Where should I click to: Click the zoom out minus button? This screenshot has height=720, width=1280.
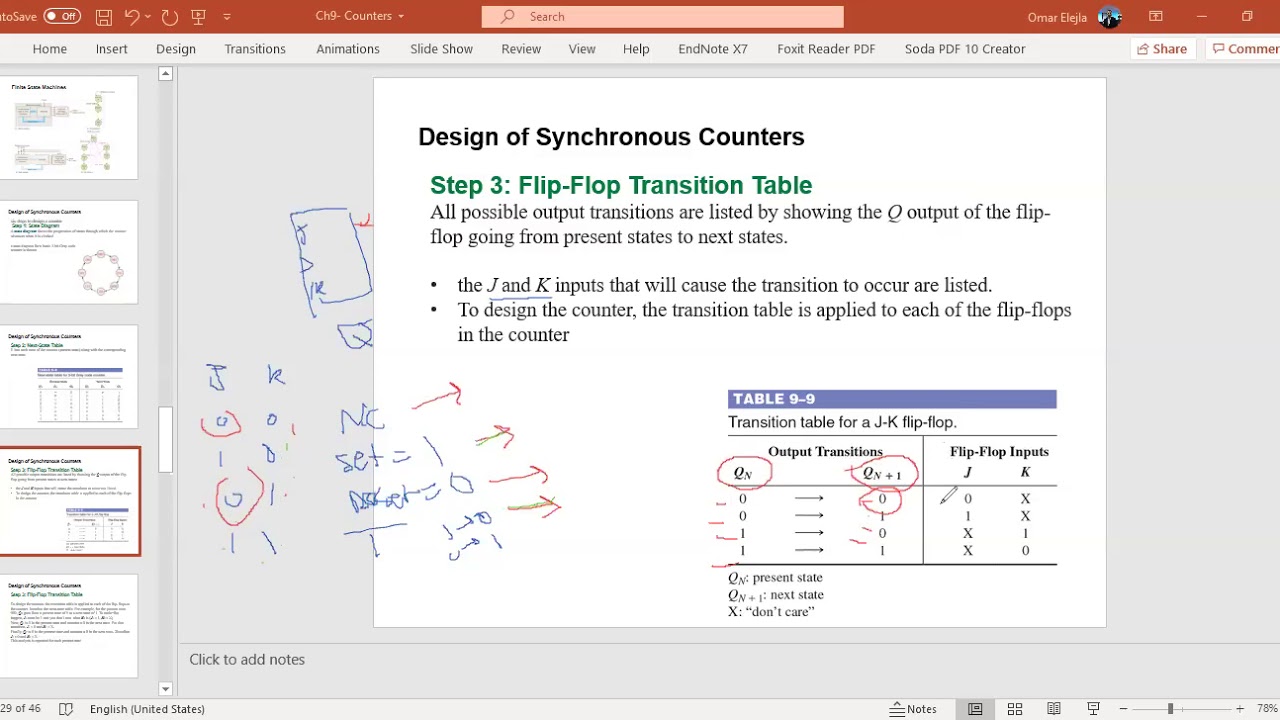[1123, 708]
